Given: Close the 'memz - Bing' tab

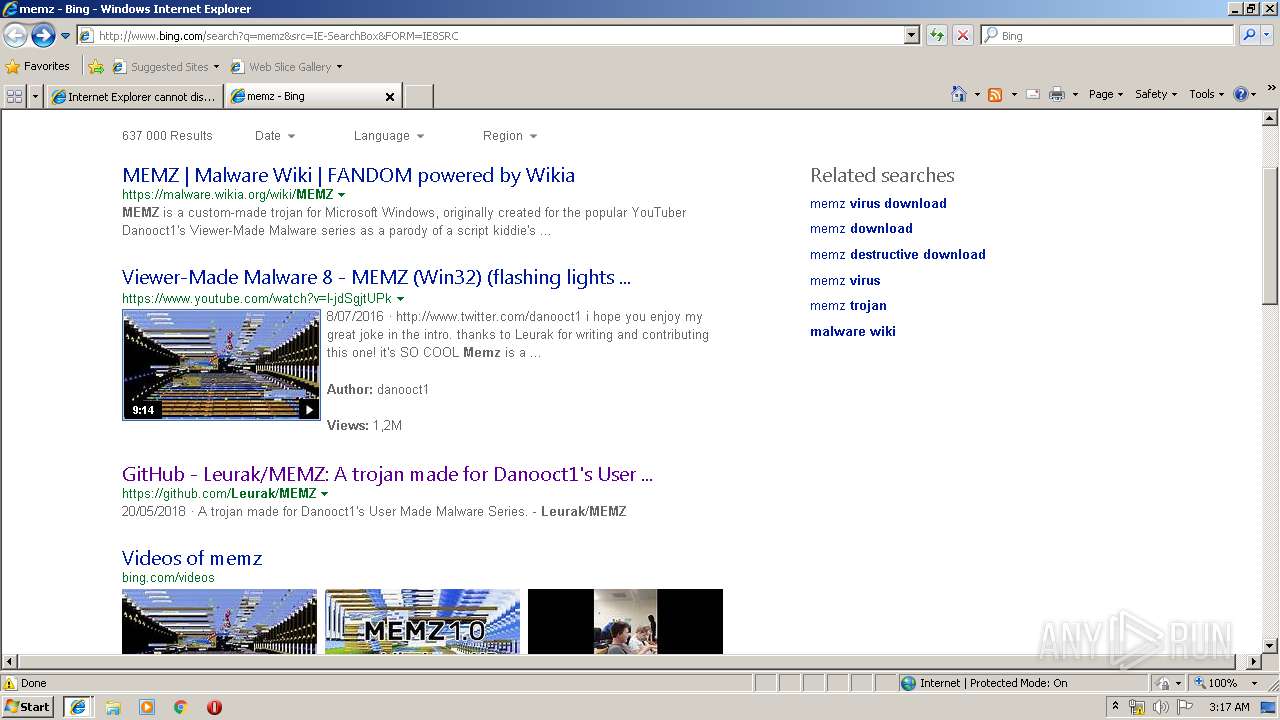Looking at the screenshot, I should 390,97.
